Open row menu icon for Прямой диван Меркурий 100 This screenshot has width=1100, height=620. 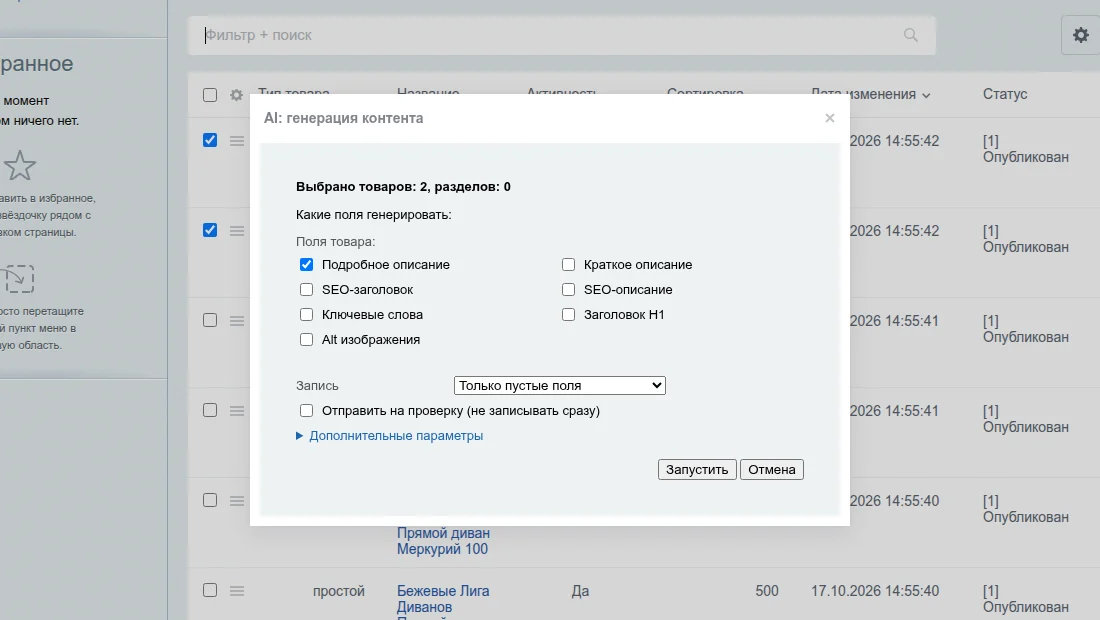(237, 501)
